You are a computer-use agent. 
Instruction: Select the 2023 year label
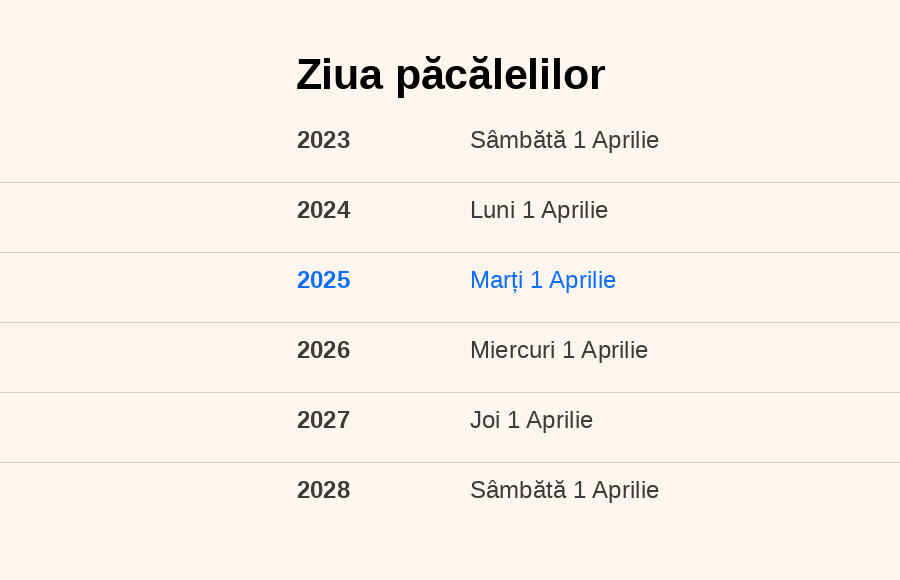pos(323,140)
